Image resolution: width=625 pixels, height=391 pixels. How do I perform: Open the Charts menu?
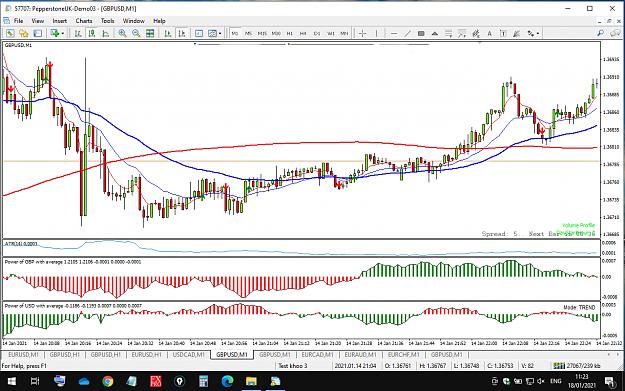84,21
